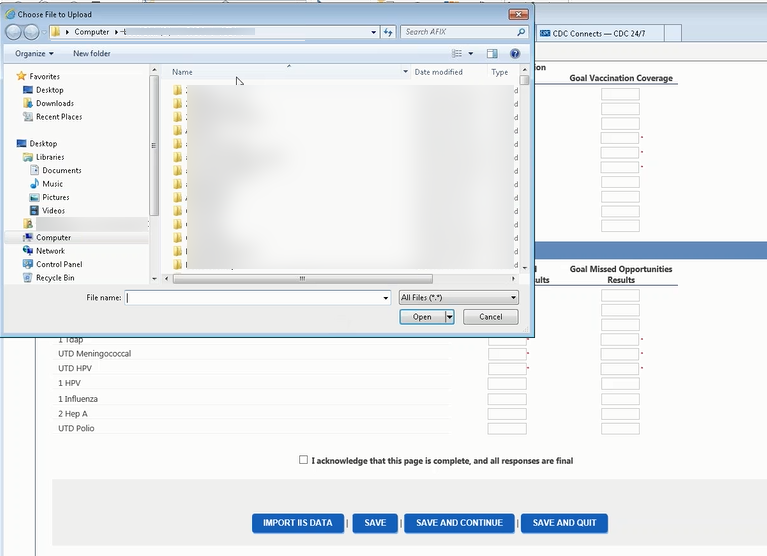Click SAVE AND QUIT button
This screenshot has height=556, width=767.
coord(564,523)
